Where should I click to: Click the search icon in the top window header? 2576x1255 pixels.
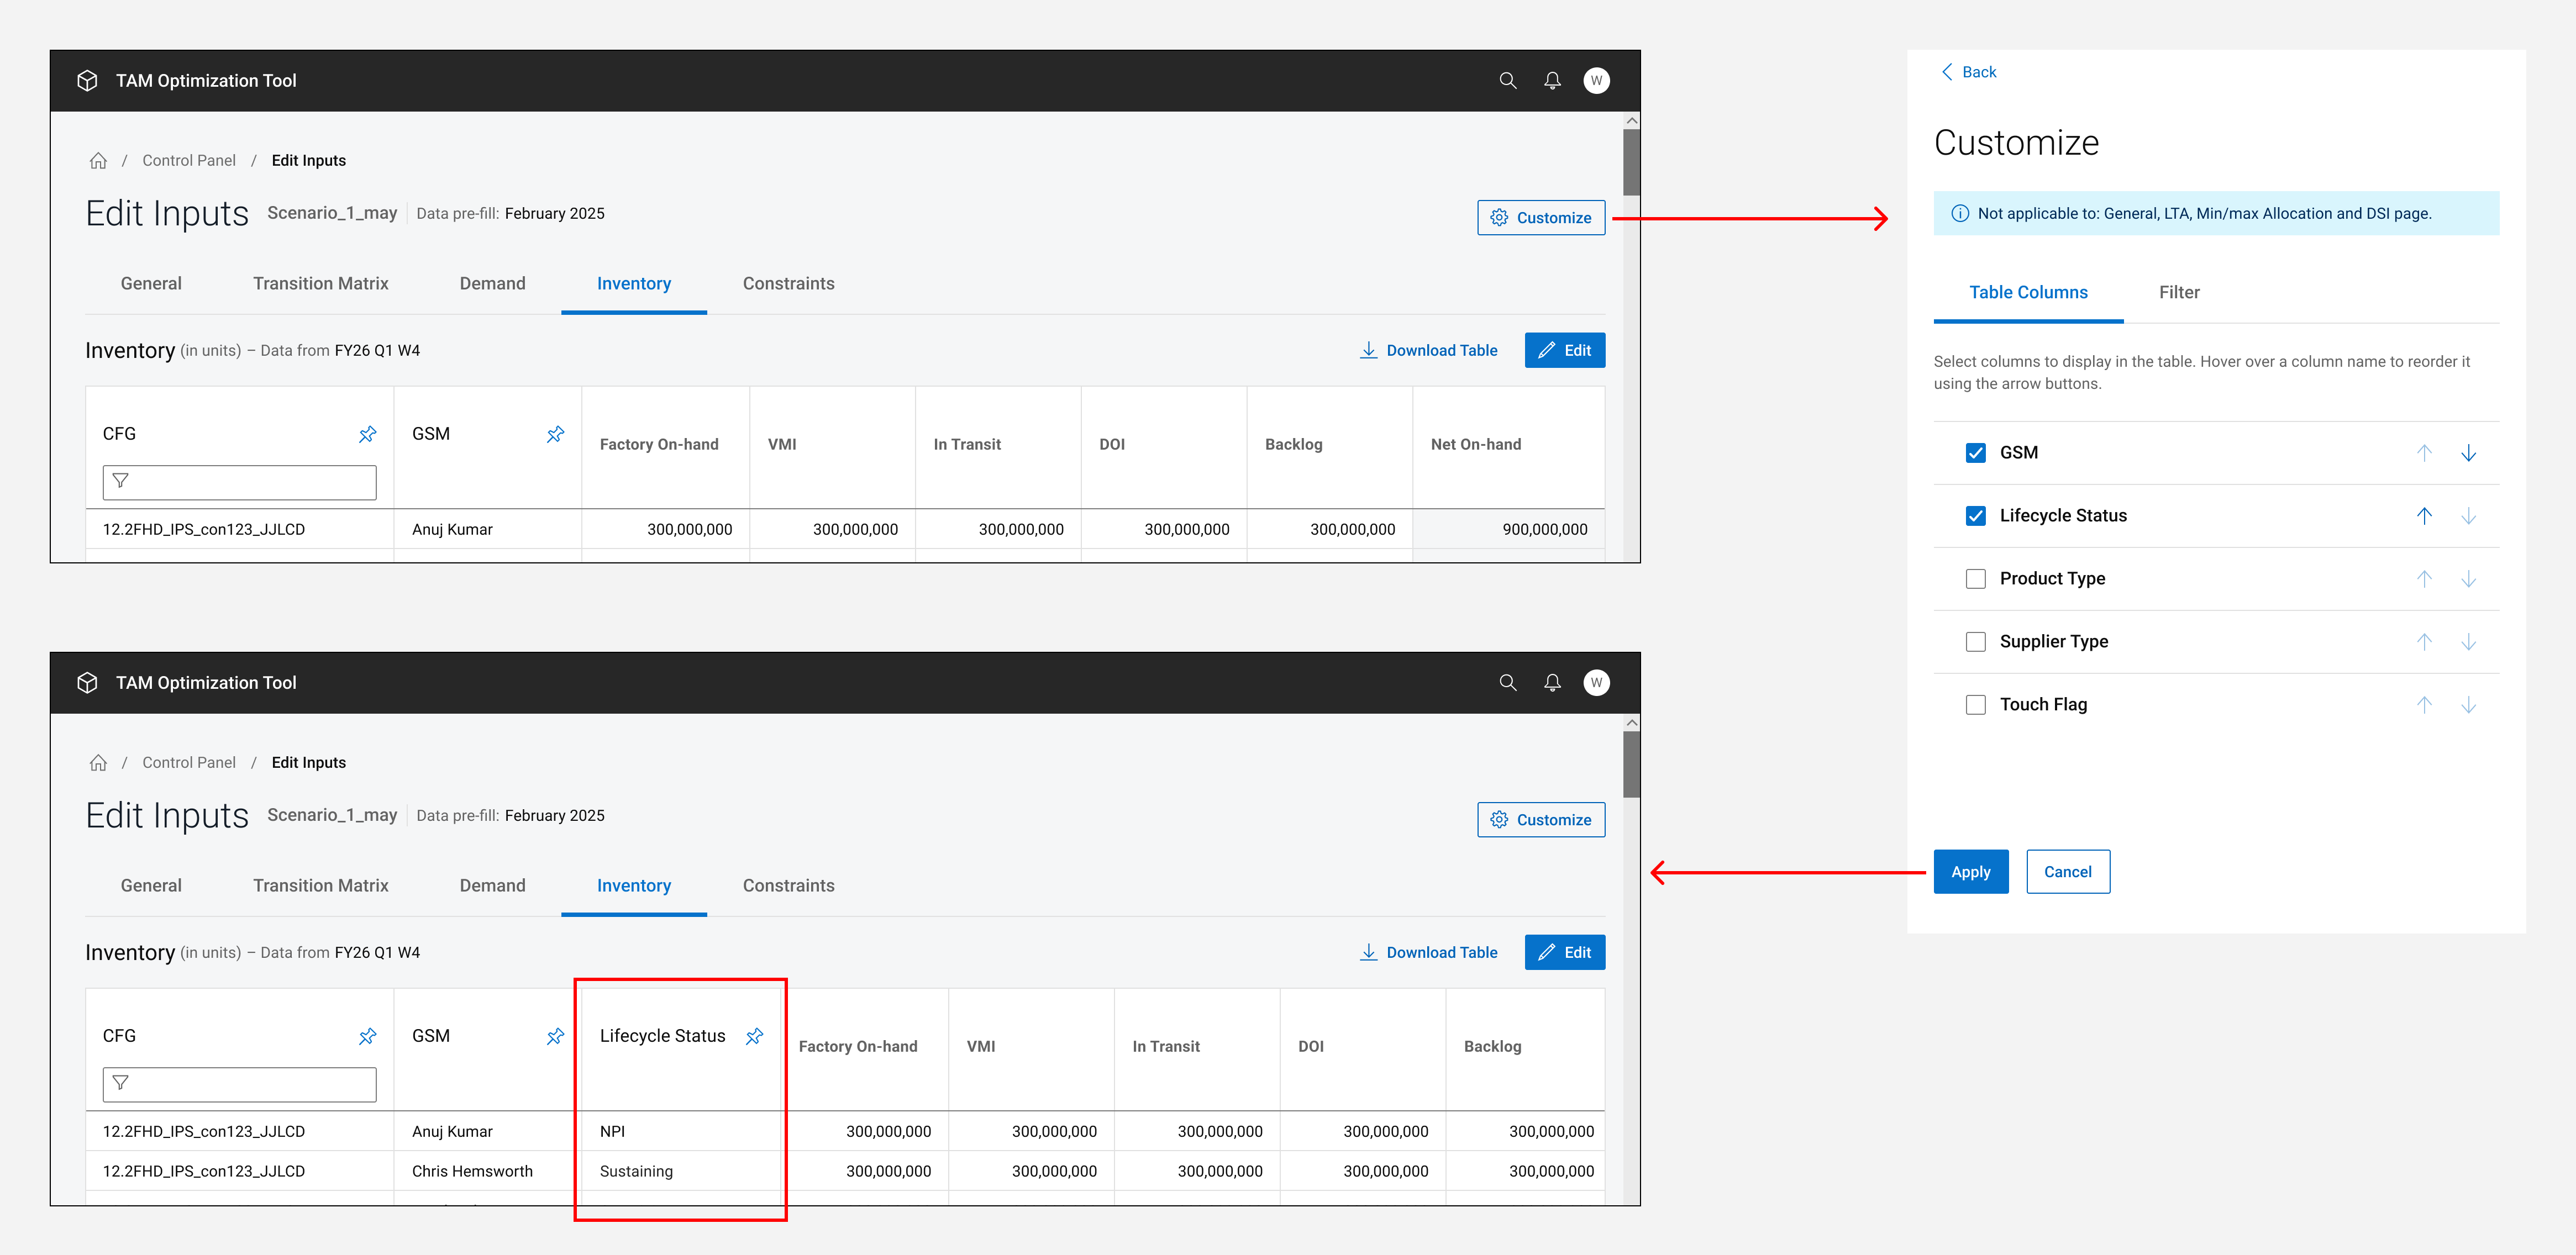point(1508,81)
